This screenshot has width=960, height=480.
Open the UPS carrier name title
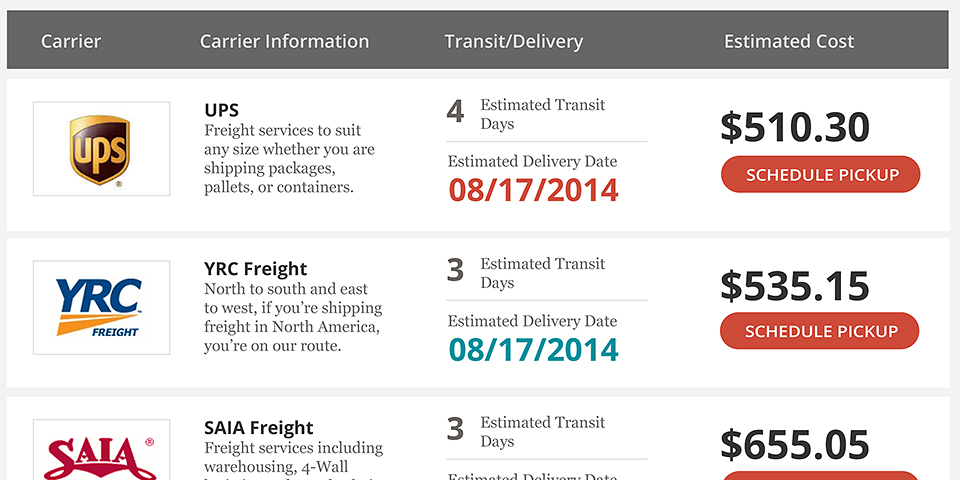tap(221, 110)
